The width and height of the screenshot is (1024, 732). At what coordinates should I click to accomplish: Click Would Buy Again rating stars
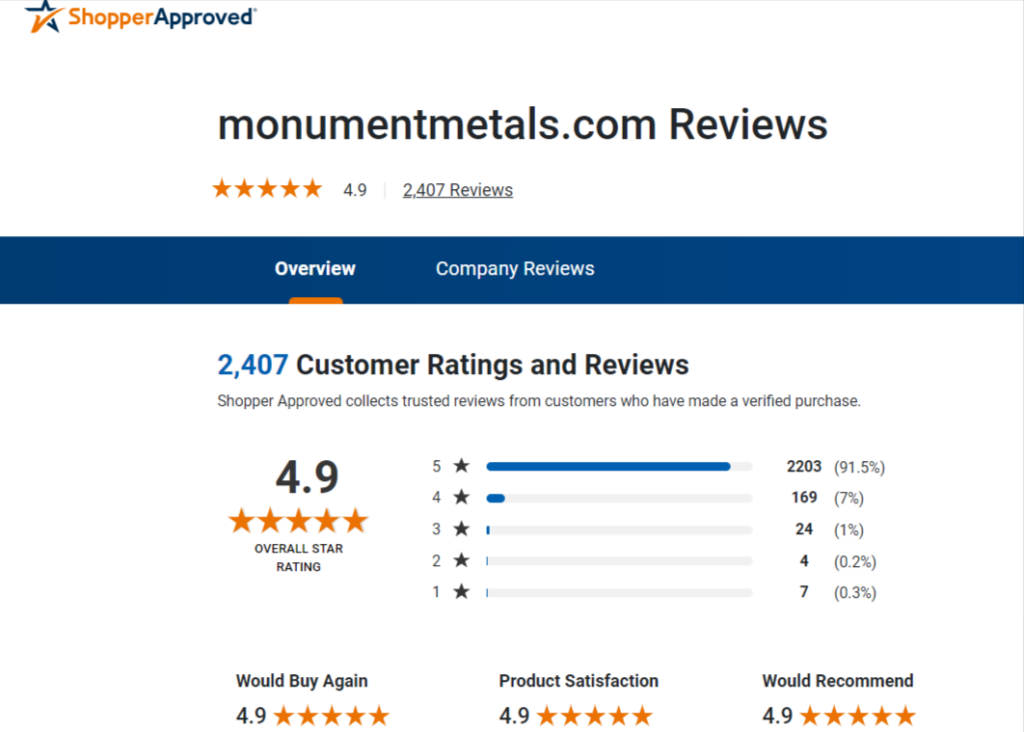pos(332,716)
